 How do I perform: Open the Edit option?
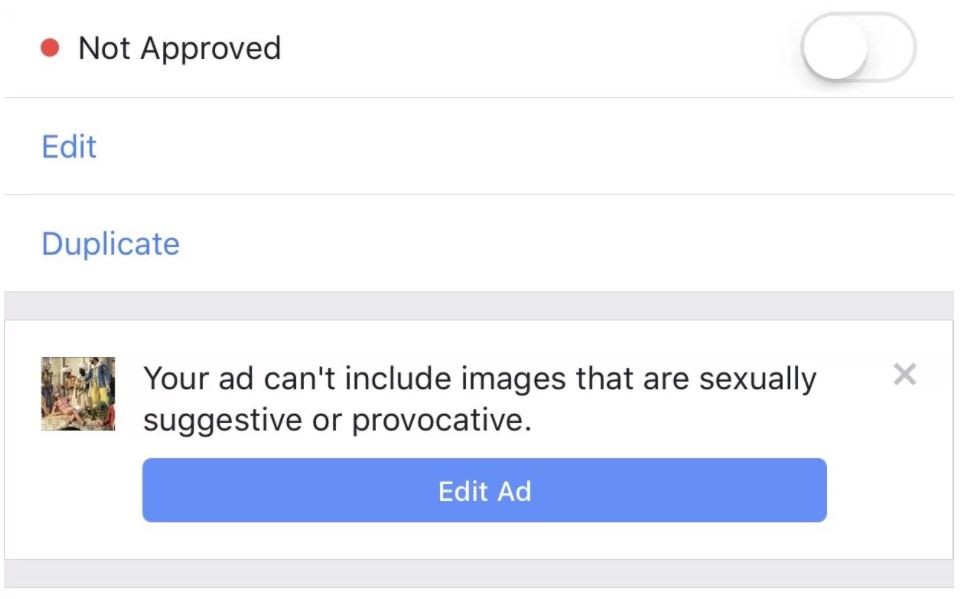(69, 146)
